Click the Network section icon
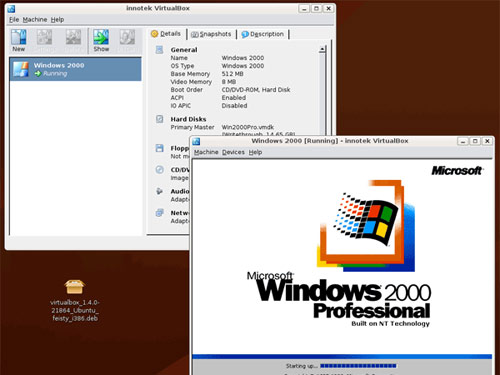The height and width of the screenshot is (375, 500). click(160, 213)
